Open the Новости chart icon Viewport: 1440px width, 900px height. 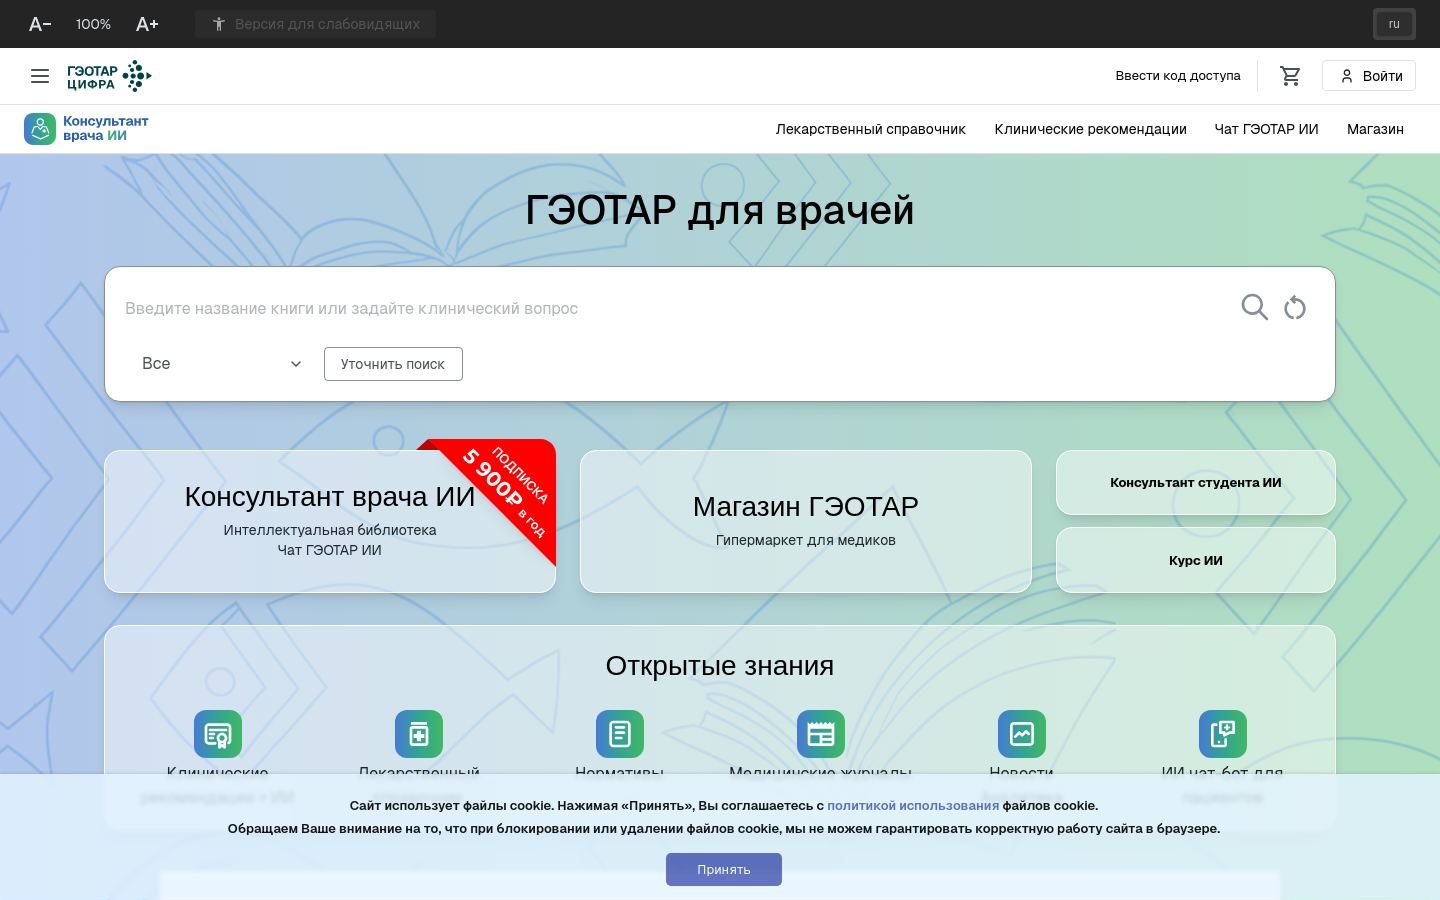tap(1022, 734)
